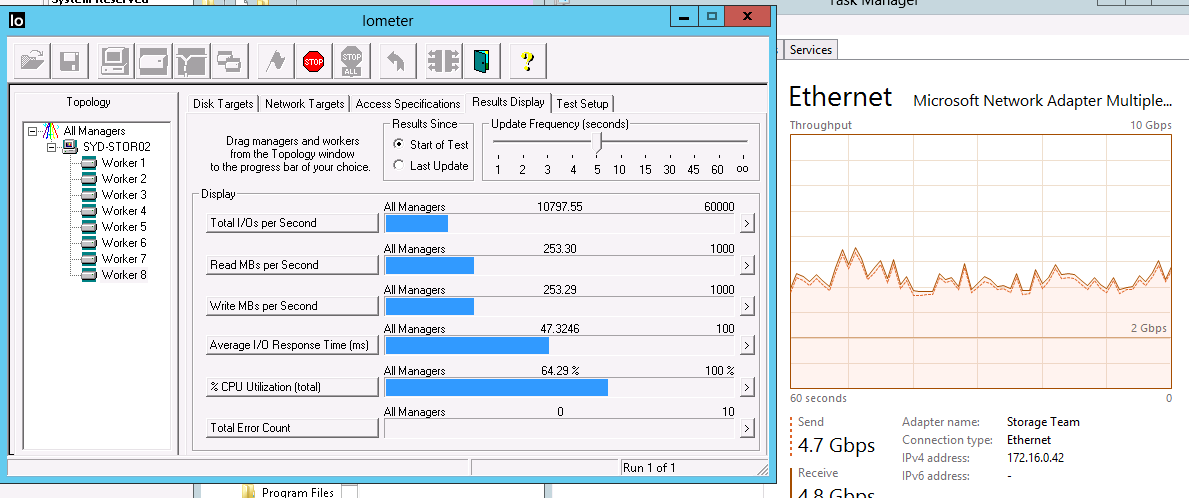Screen dimensions: 1189x498
Task: Start tests green flag icon
Action: (275, 61)
